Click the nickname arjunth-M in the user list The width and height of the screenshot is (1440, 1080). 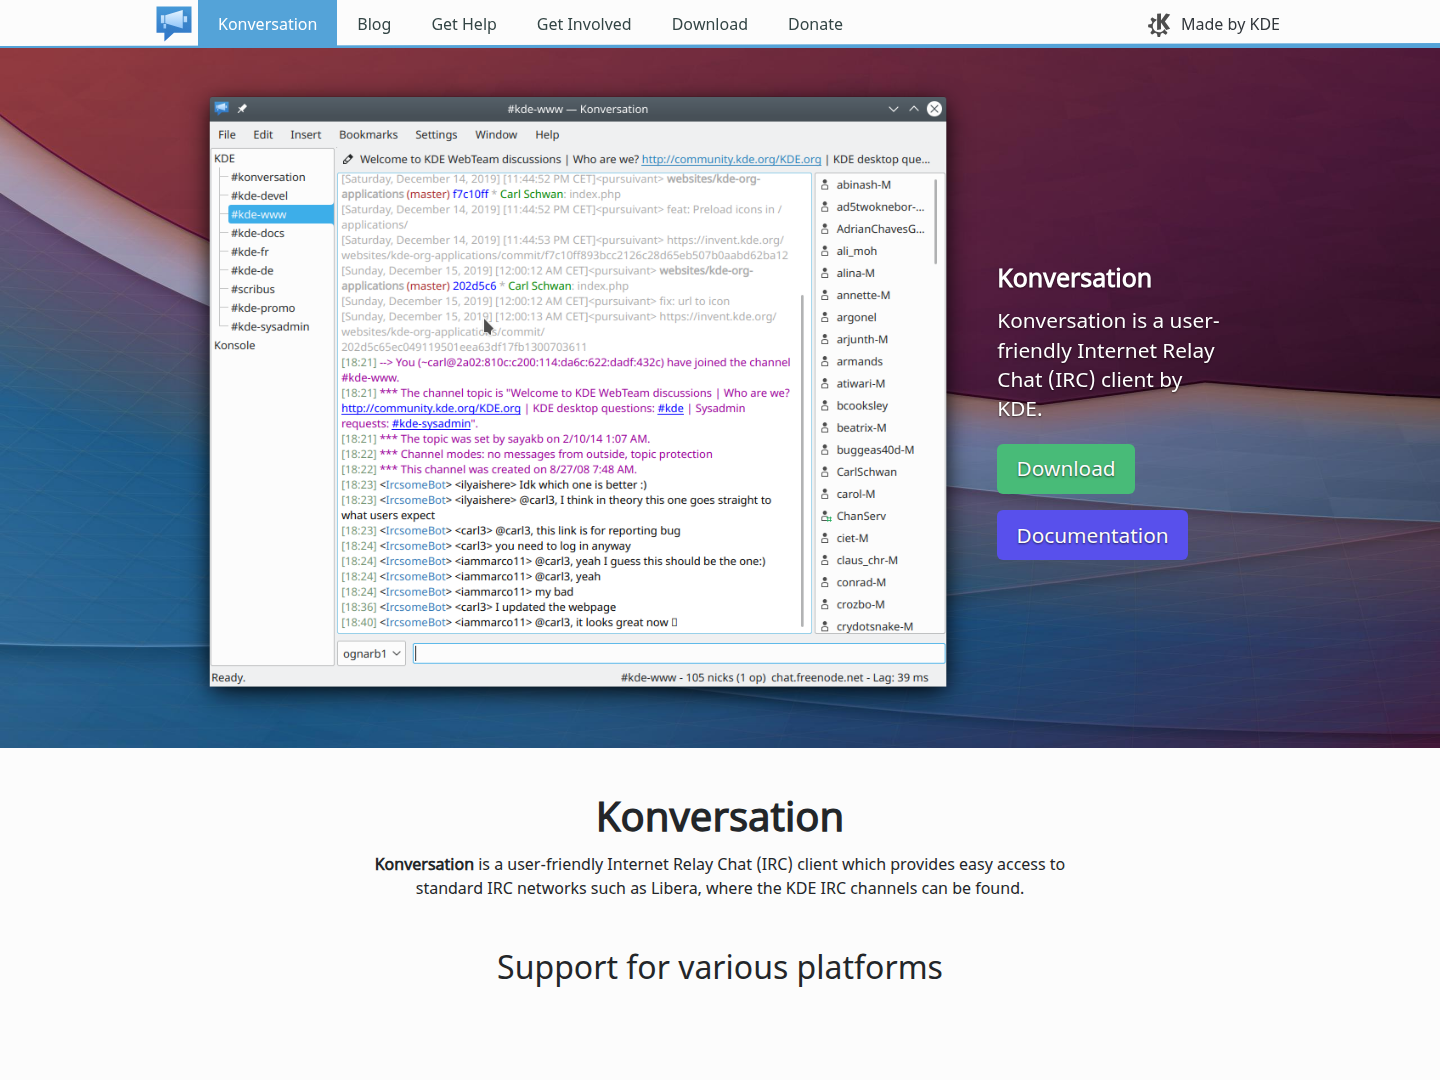click(862, 339)
